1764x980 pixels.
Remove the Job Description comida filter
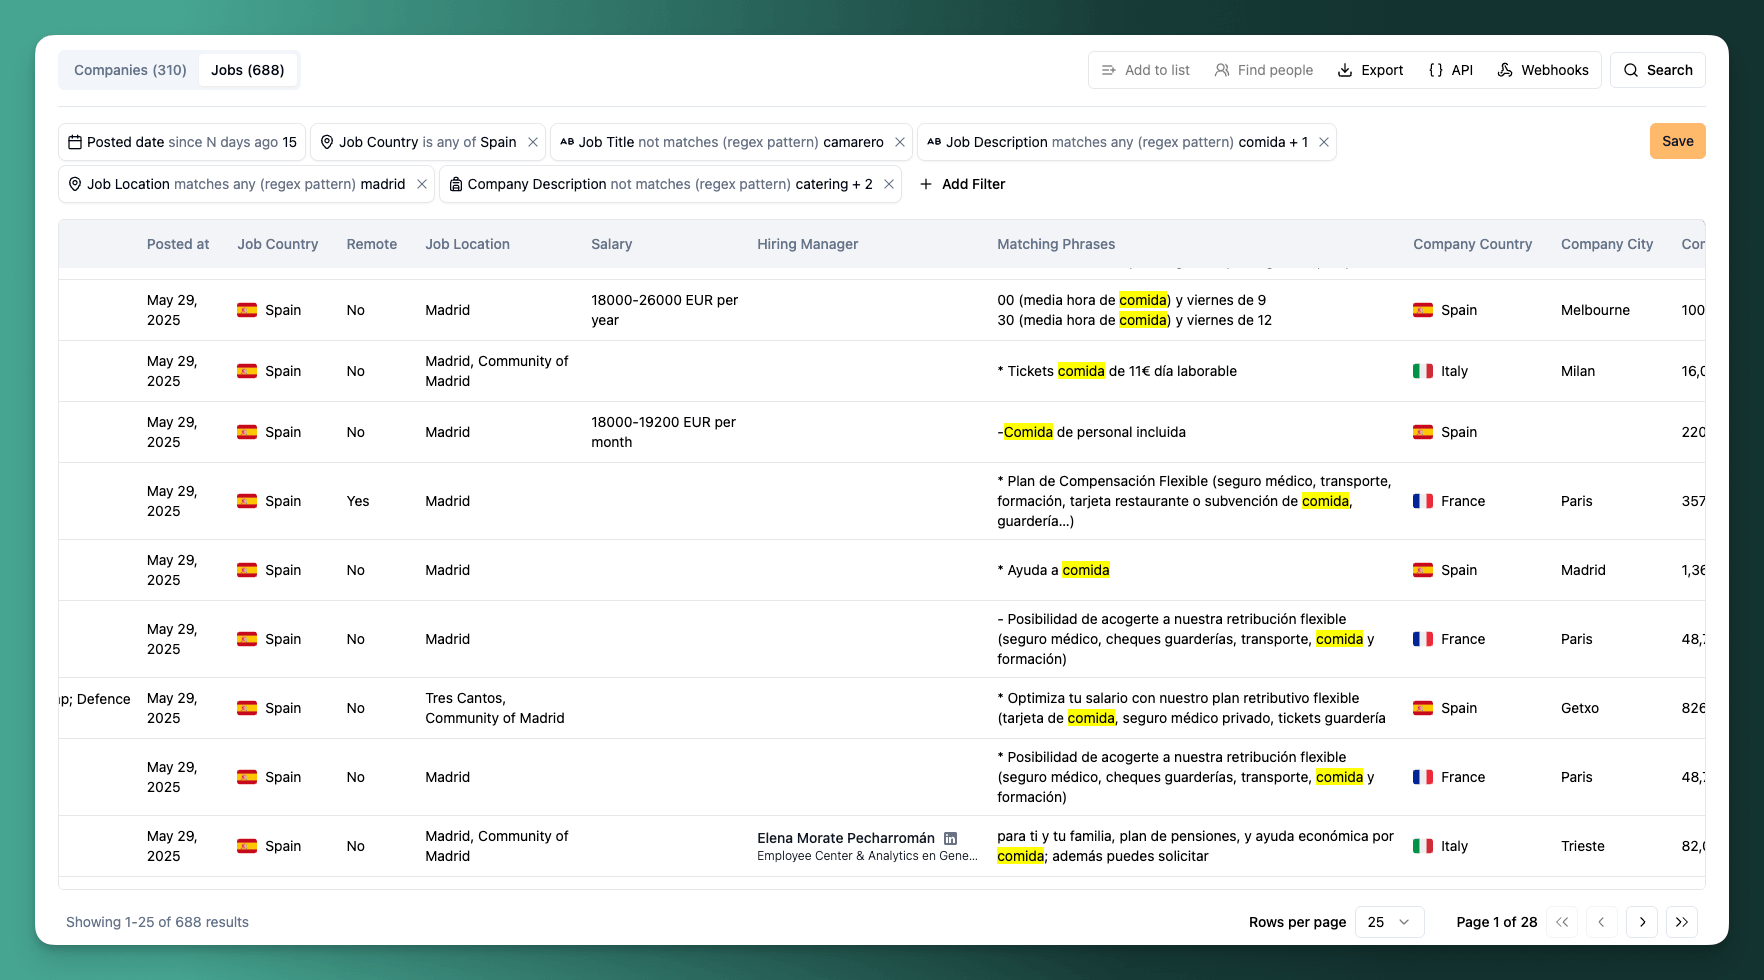pyautogui.click(x=1324, y=142)
